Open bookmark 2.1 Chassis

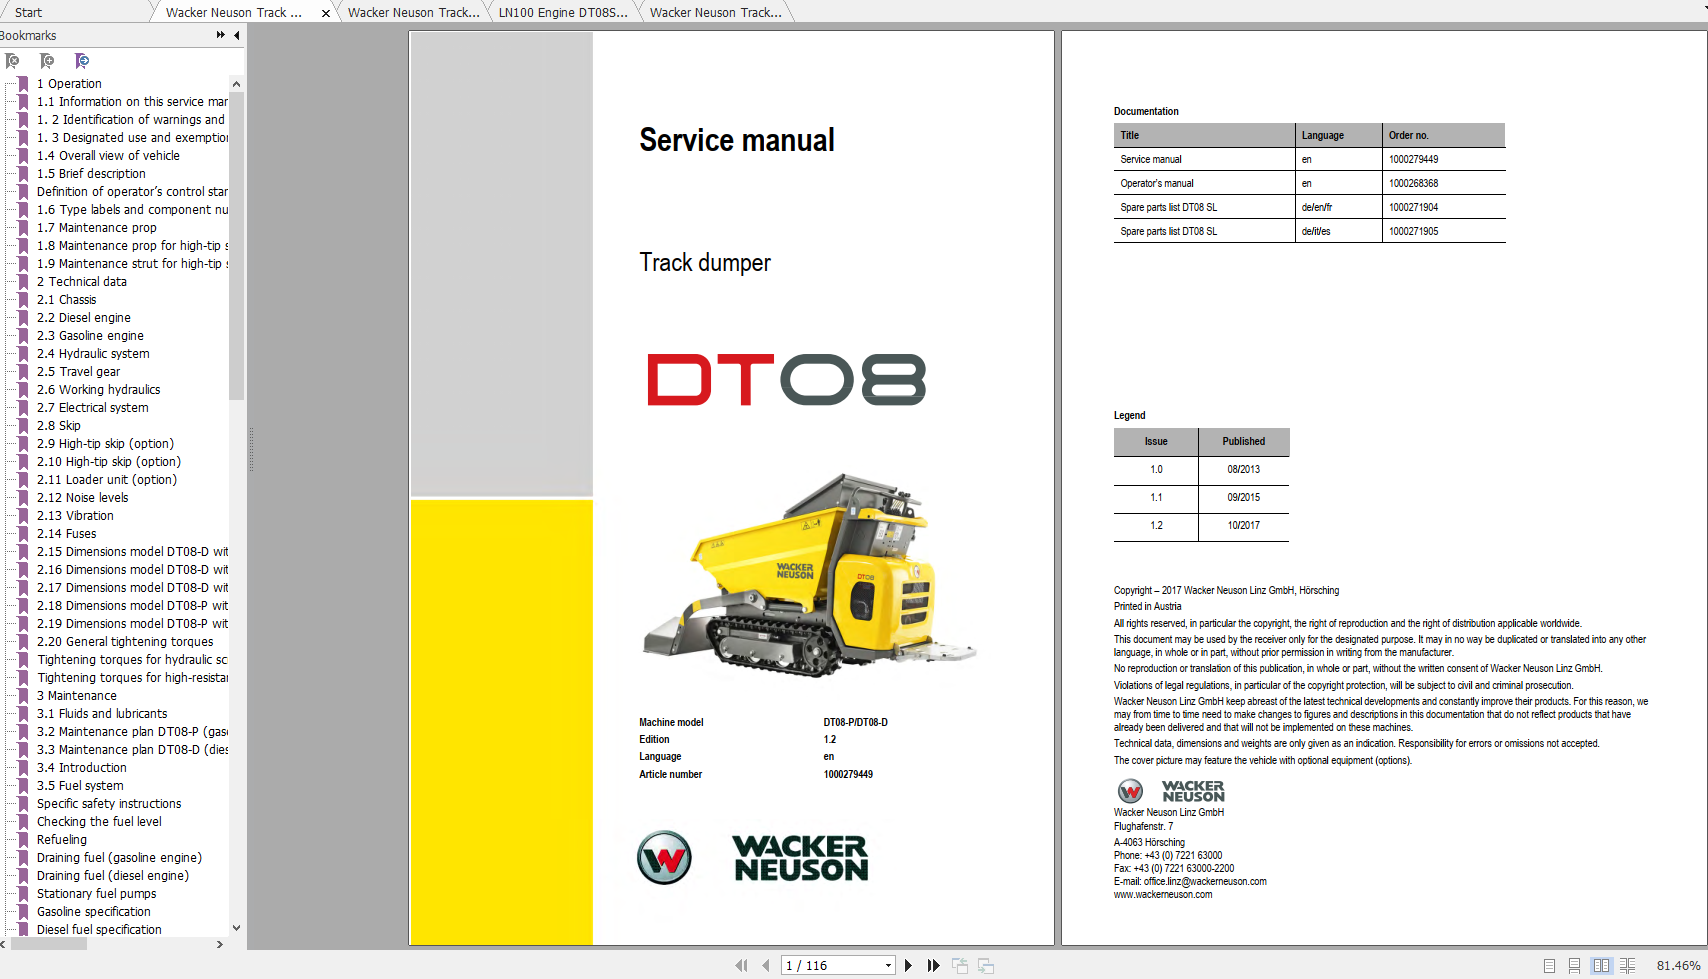click(x=66, y=300)
